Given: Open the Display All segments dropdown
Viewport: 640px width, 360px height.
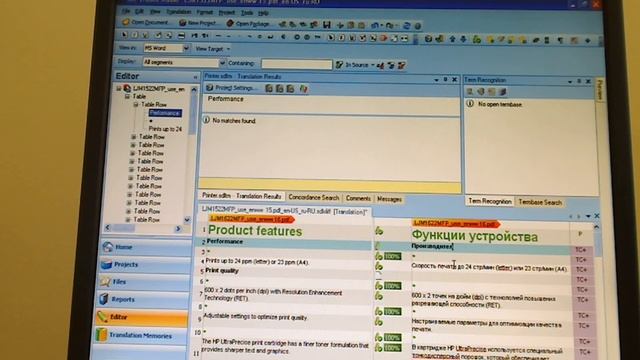Looking at the screenshot, I should coord(222,63).
